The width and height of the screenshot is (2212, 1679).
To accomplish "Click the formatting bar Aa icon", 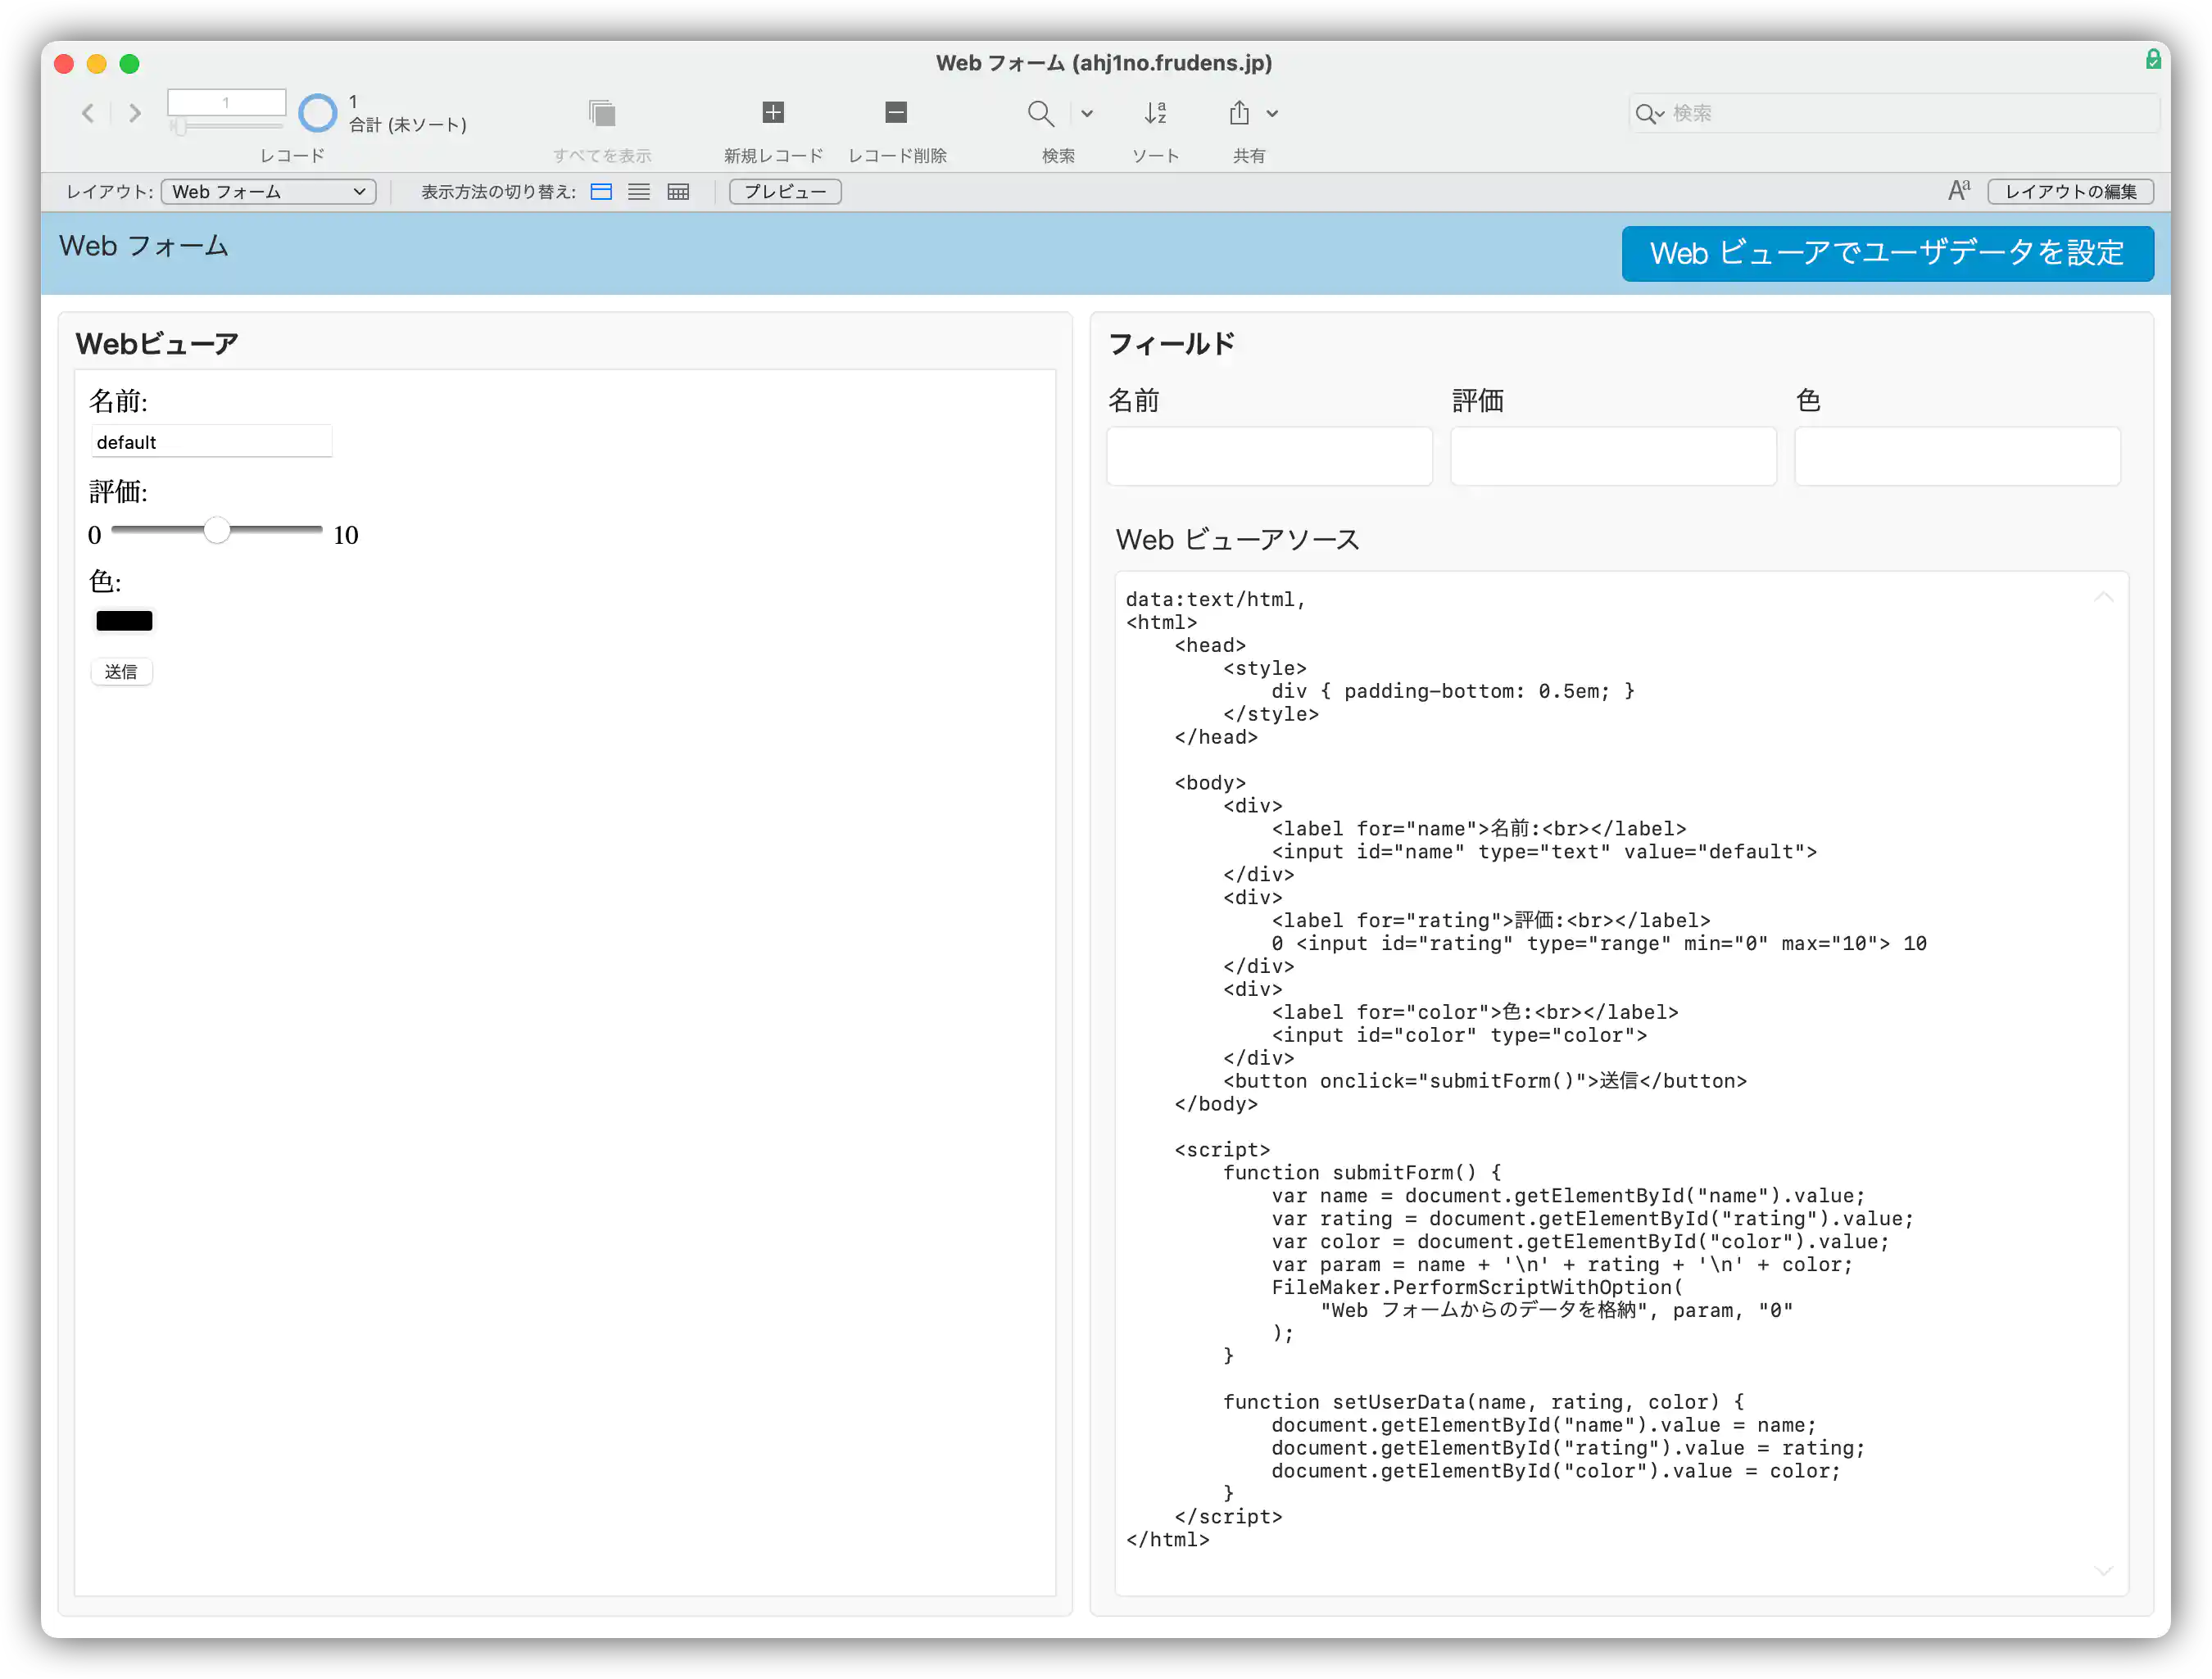I will click(1958, 191).
